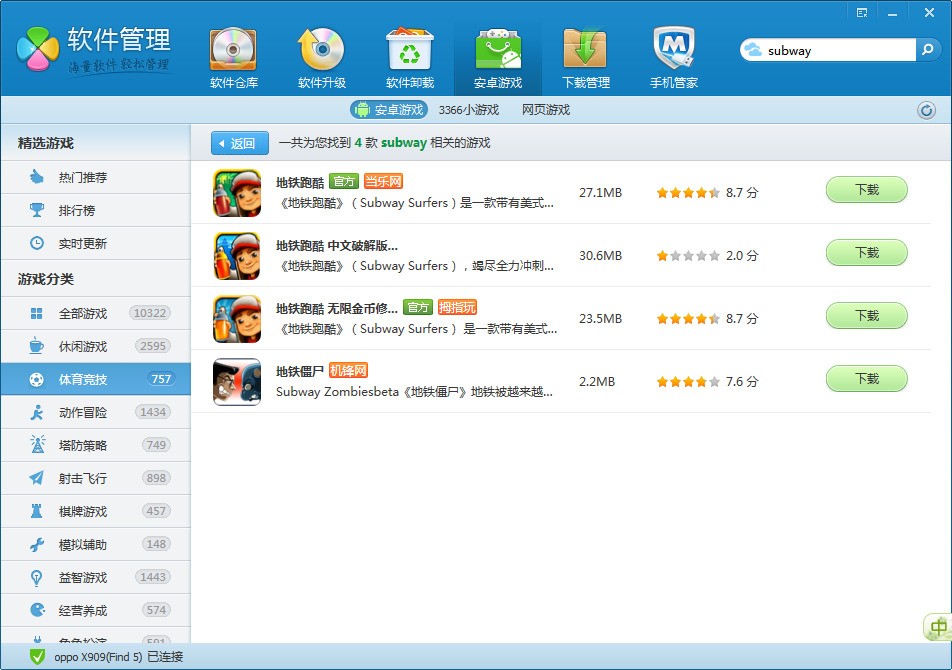Click the 1434 count for 动作冒险
952x670 pixels.
pos(152,412)
